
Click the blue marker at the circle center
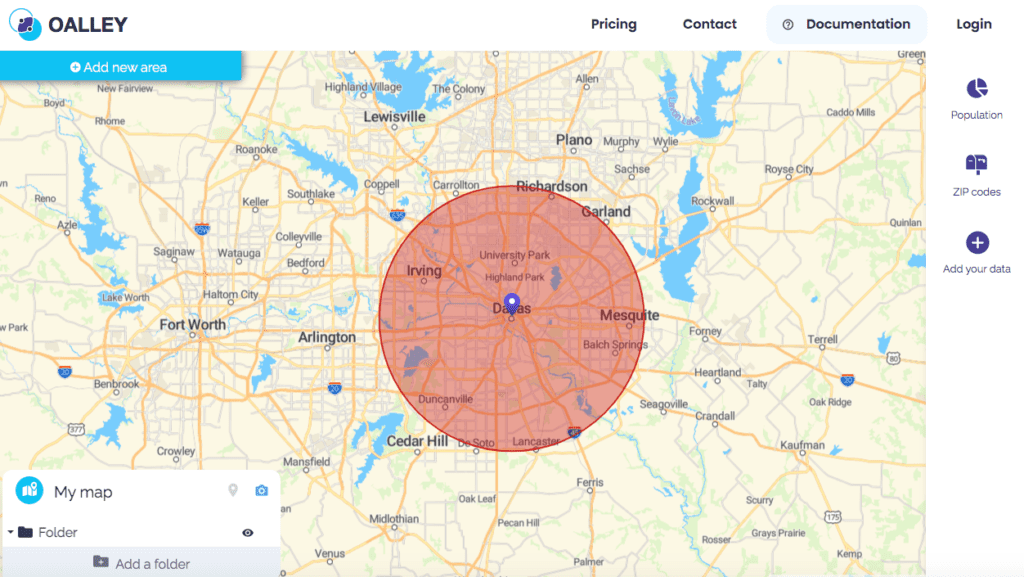pos(510,300)
